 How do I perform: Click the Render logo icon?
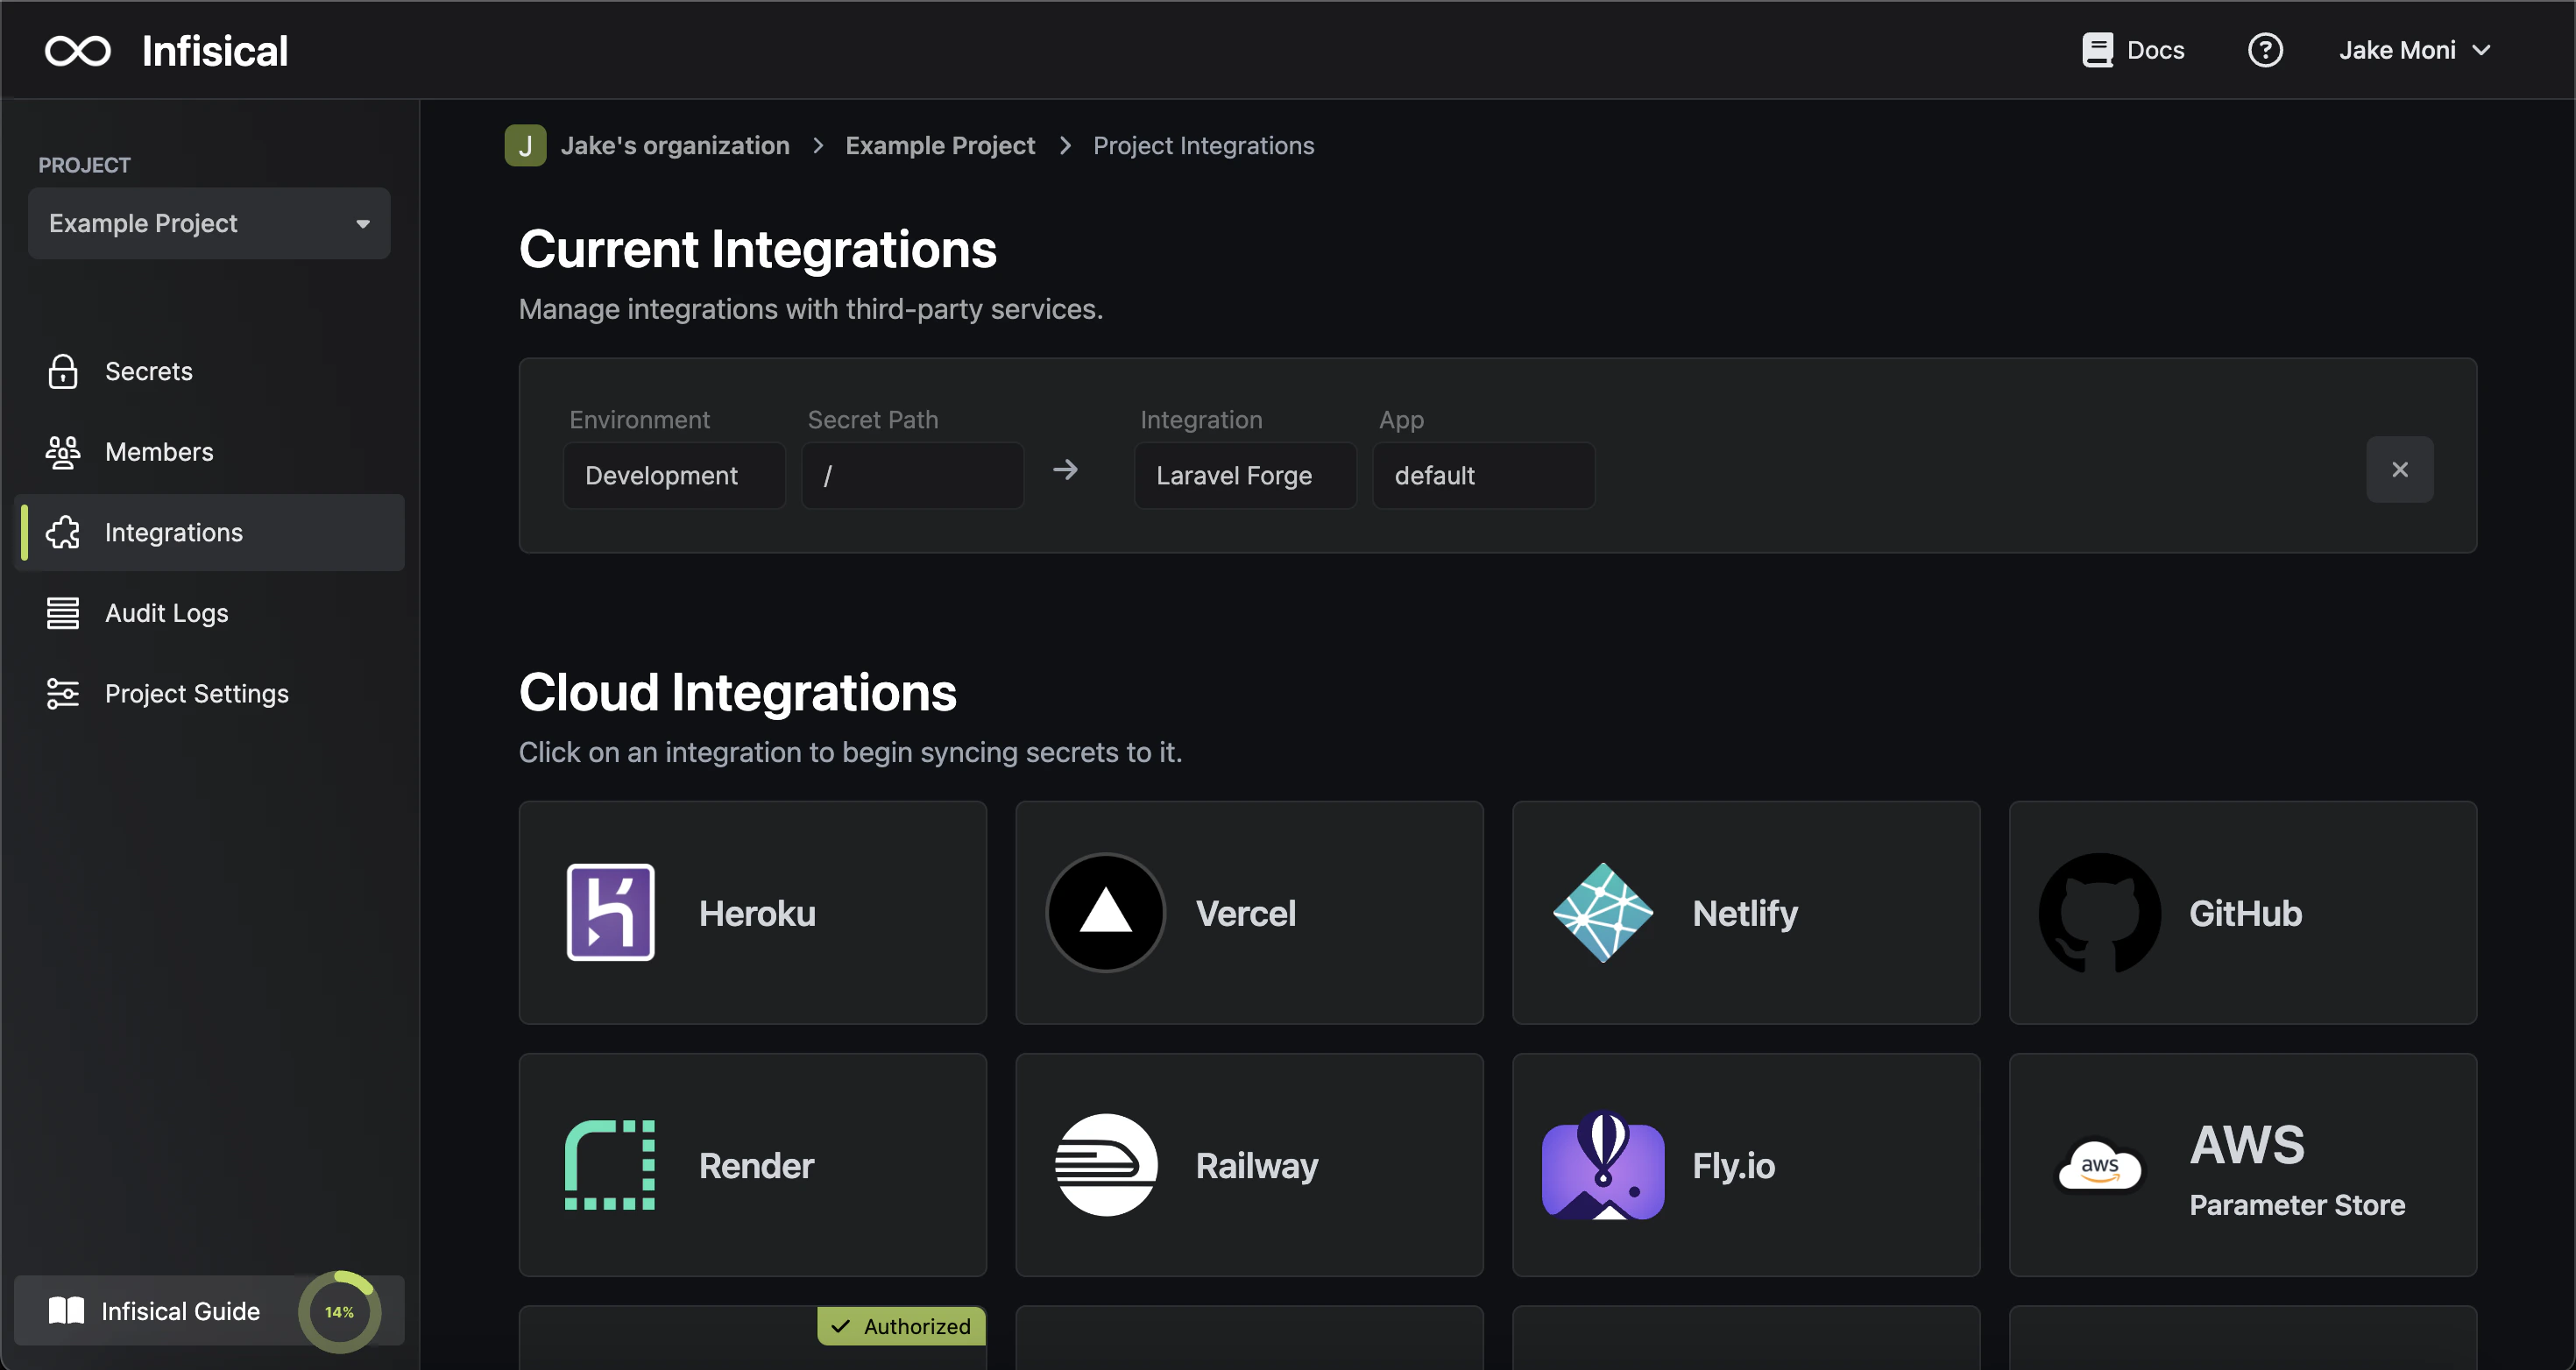point(610,1164)
